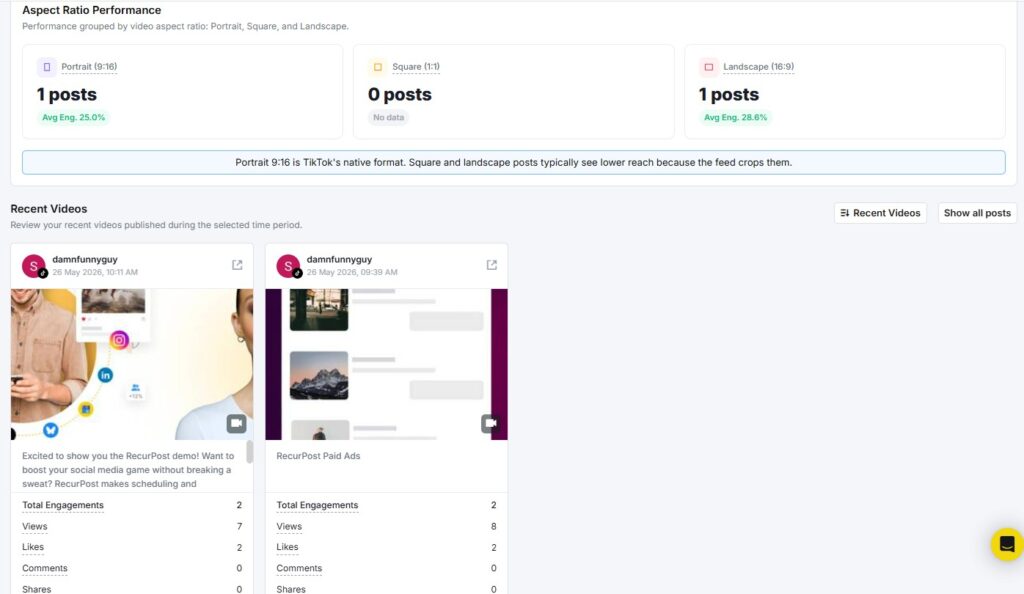The height and width of the screenshot is (594, 1024).
Task: Click video camera icon on Paid Ads thumbnail
Action: [x=490, y=423]
